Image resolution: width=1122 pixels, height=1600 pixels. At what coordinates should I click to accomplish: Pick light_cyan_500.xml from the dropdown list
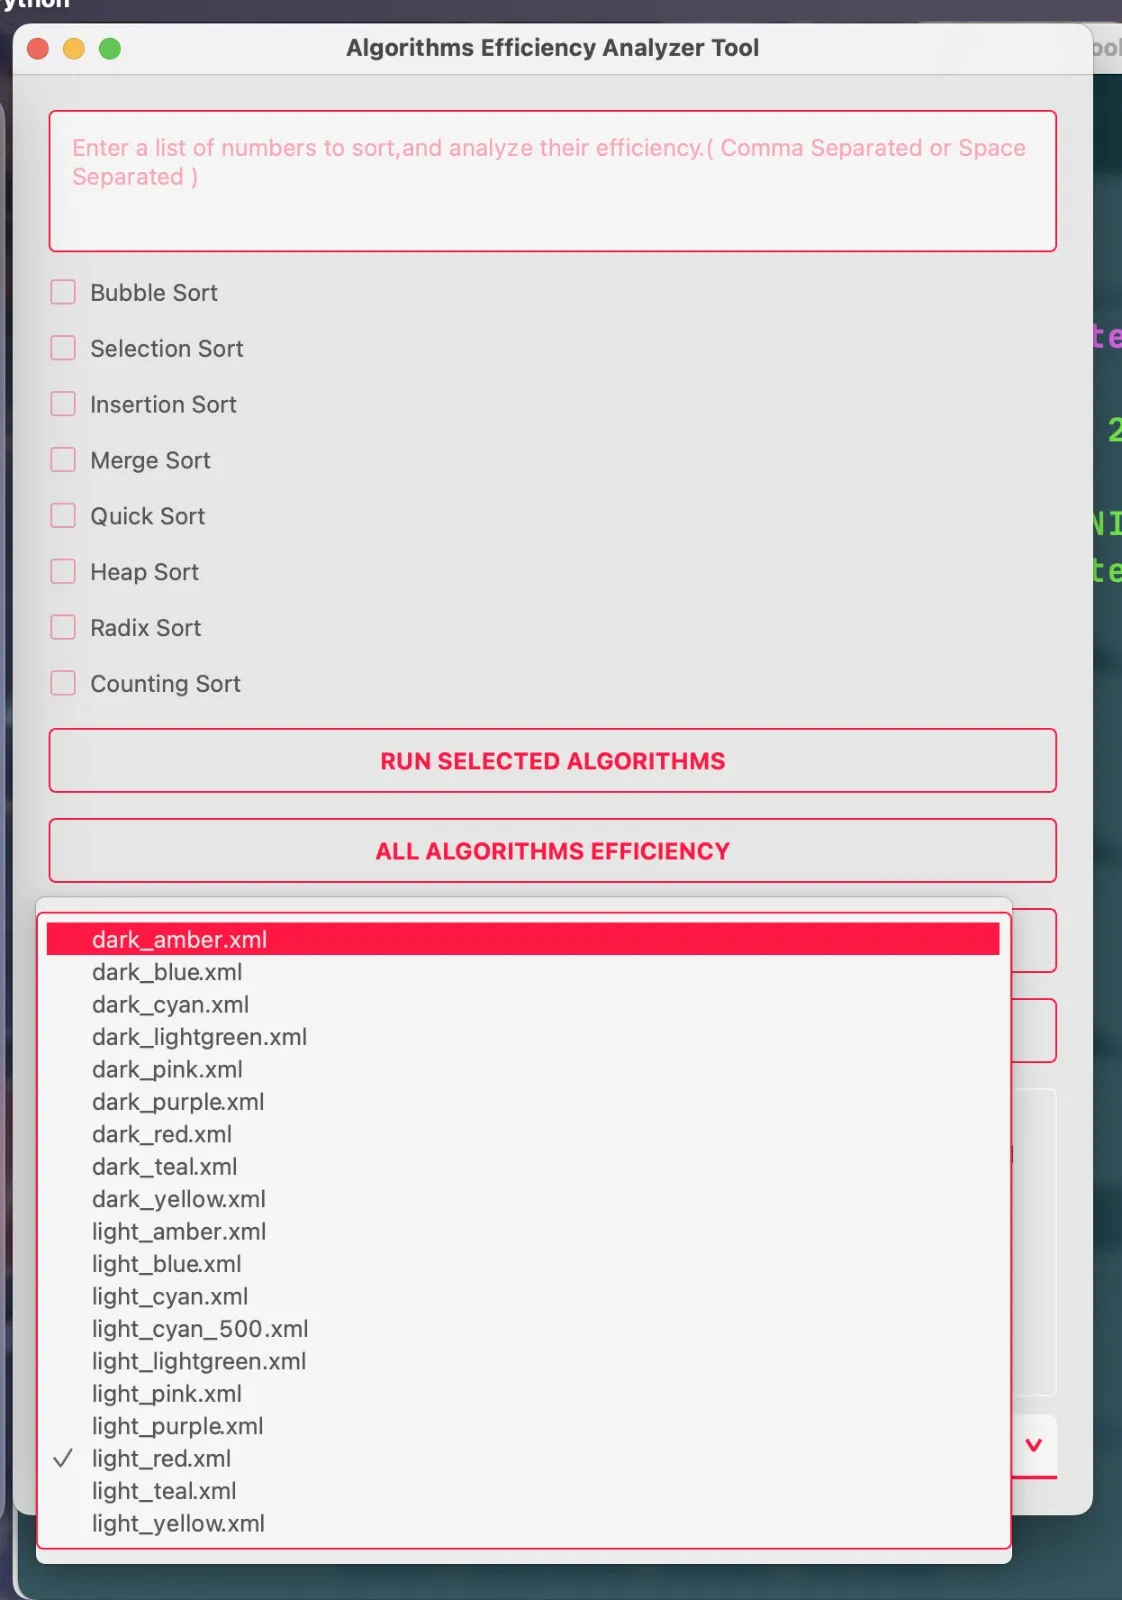point(523,1328)
